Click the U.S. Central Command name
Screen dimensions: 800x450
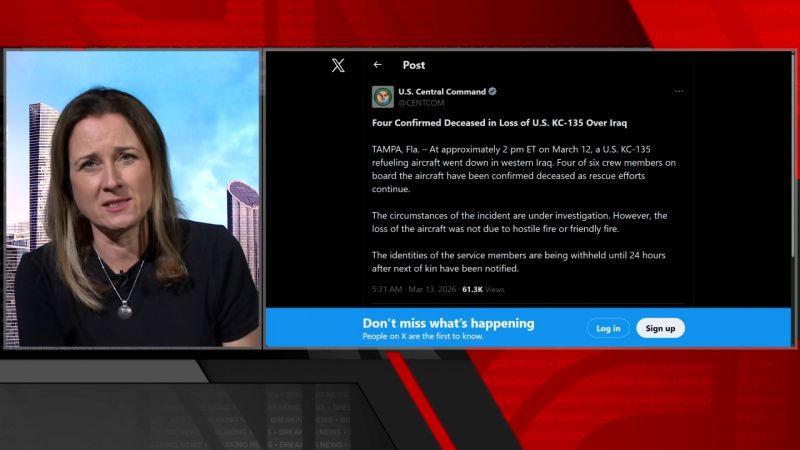[x=441, y=91]
